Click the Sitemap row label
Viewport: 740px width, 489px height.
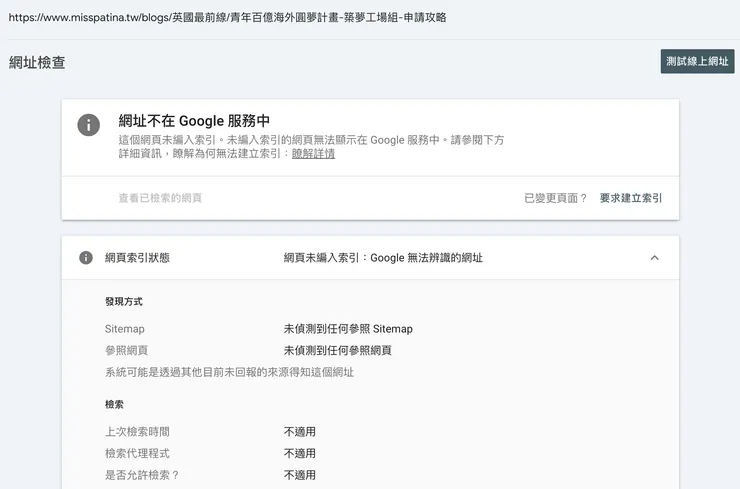click(x=125, y=329)
